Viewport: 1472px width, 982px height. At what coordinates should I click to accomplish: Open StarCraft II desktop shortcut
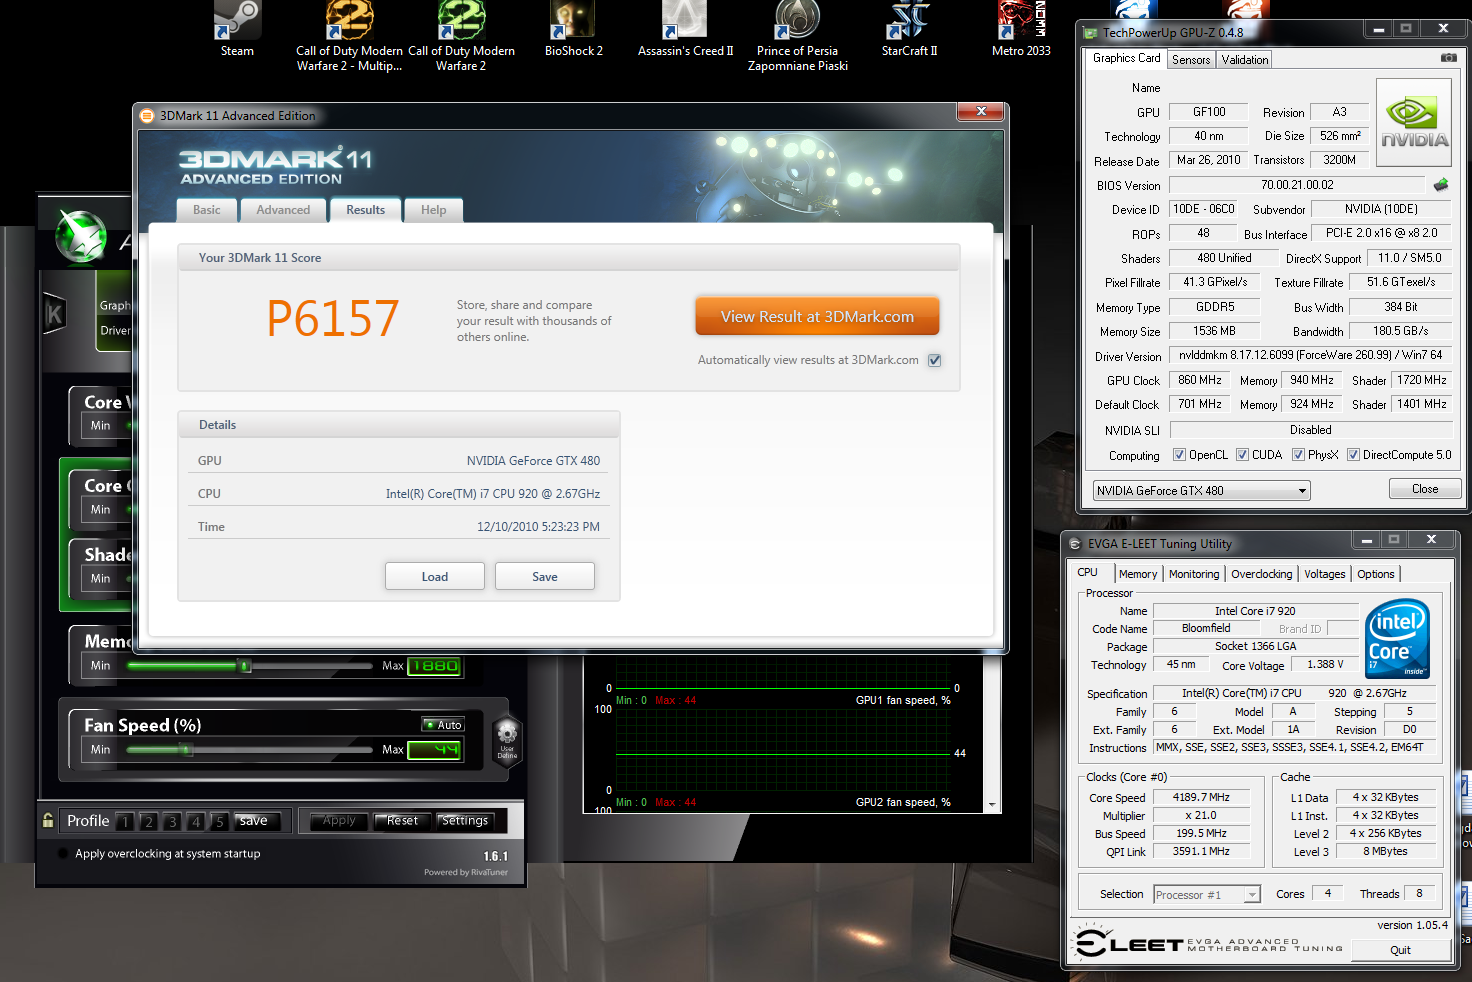[x=909, y=30]
